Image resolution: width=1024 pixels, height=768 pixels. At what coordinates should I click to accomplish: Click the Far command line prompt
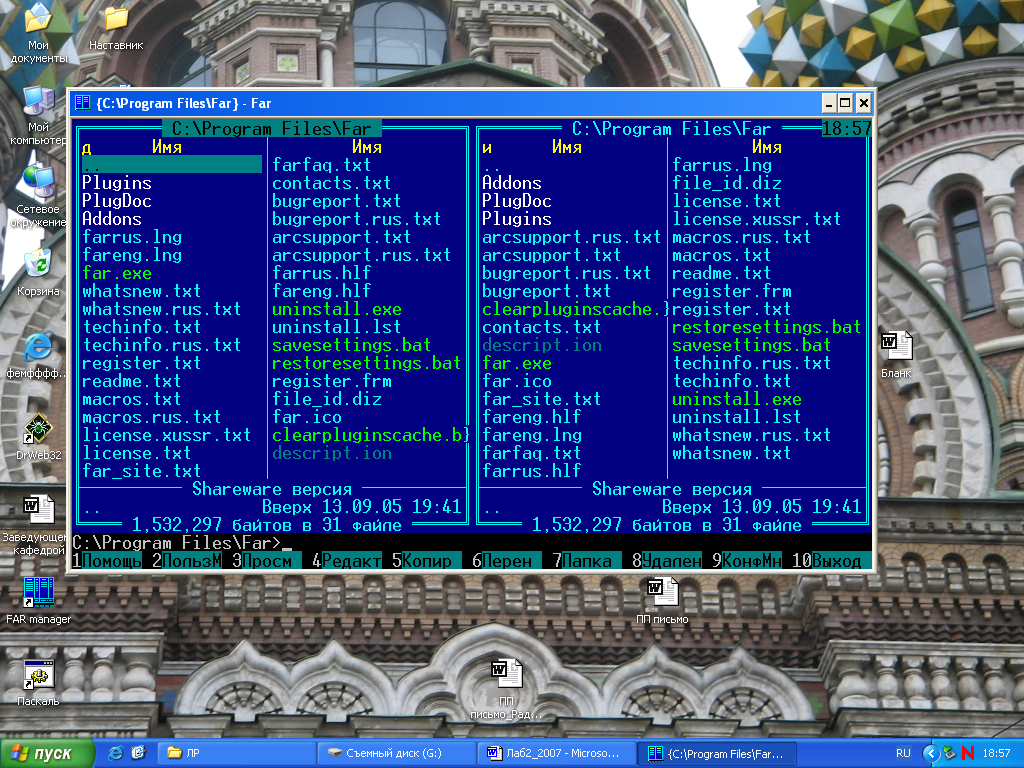472,543
